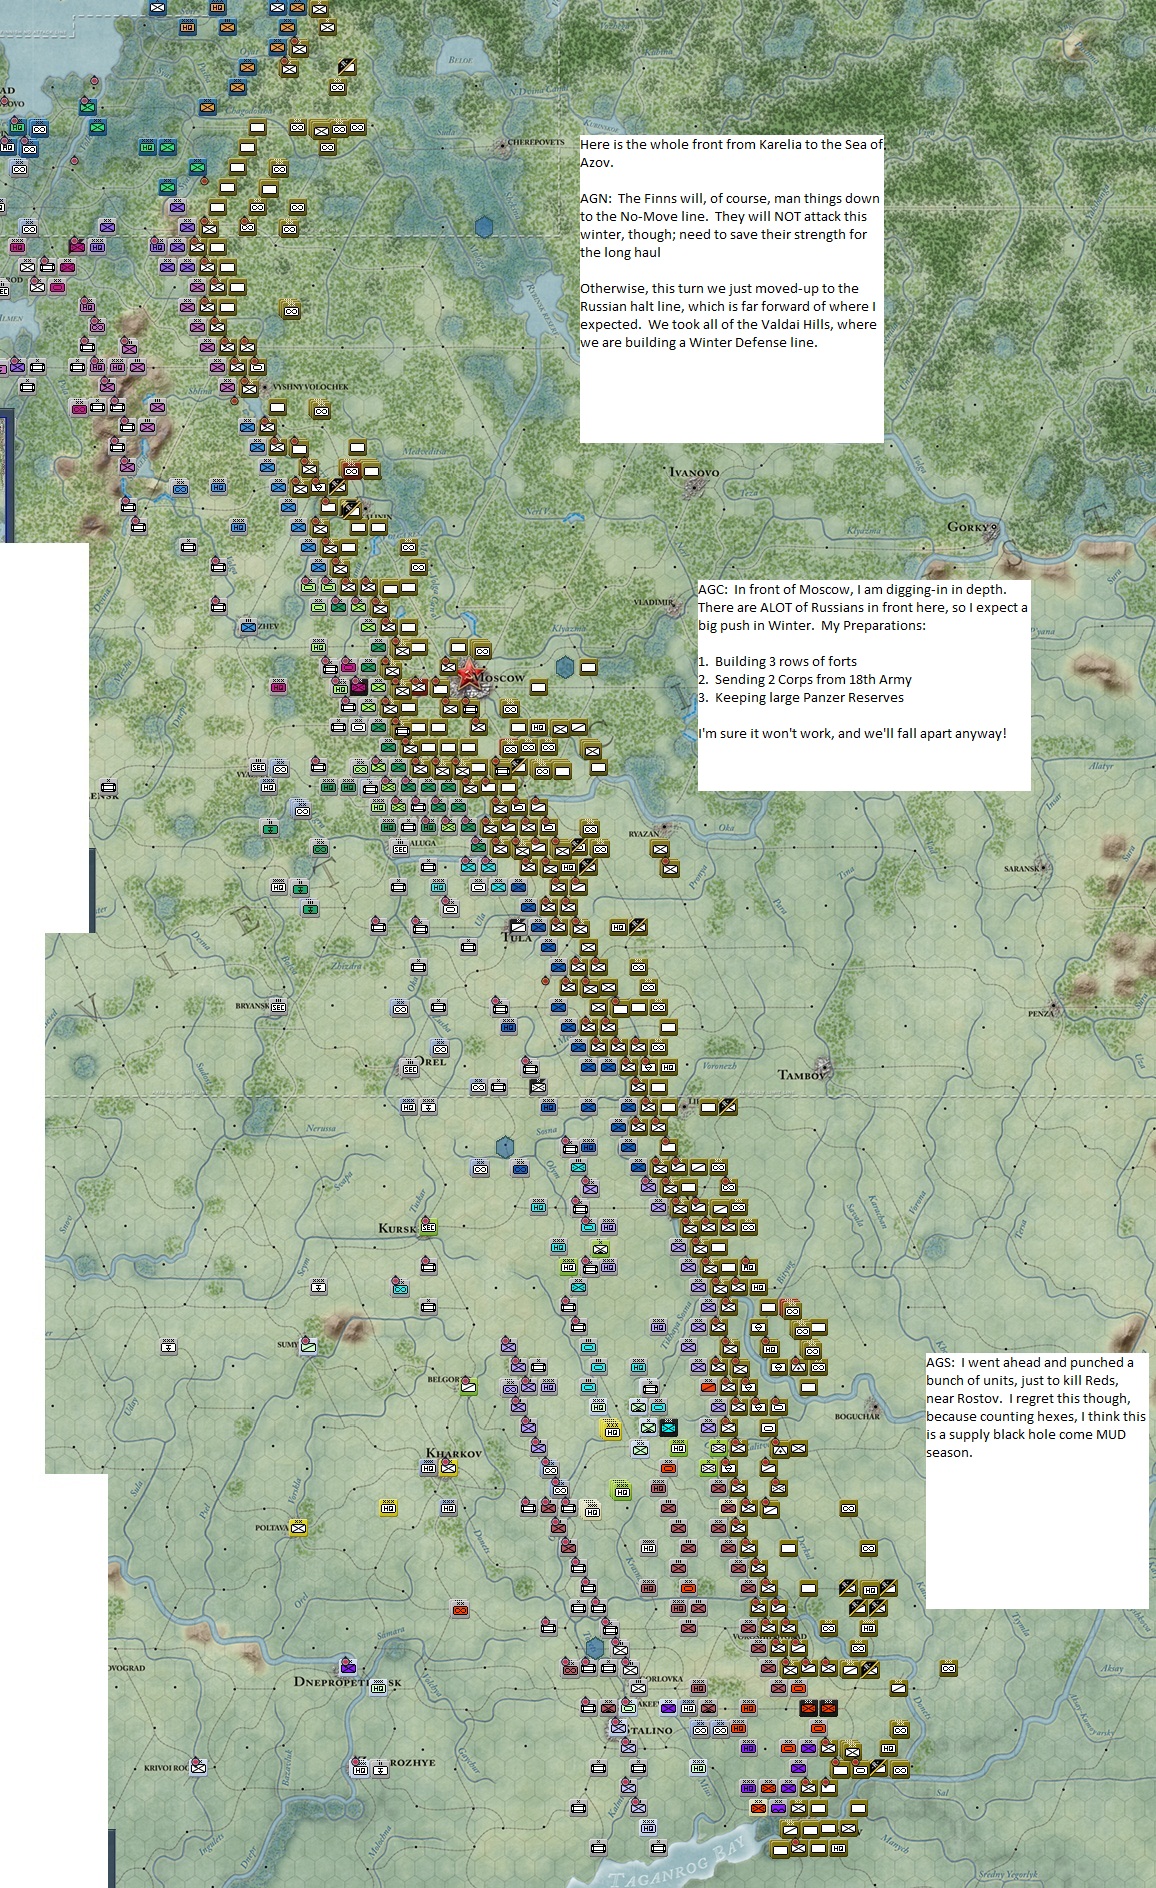Select the Soviet infantry unit at Ryazan
The height and width of the screenshot is (1888, 1156).
660,848
